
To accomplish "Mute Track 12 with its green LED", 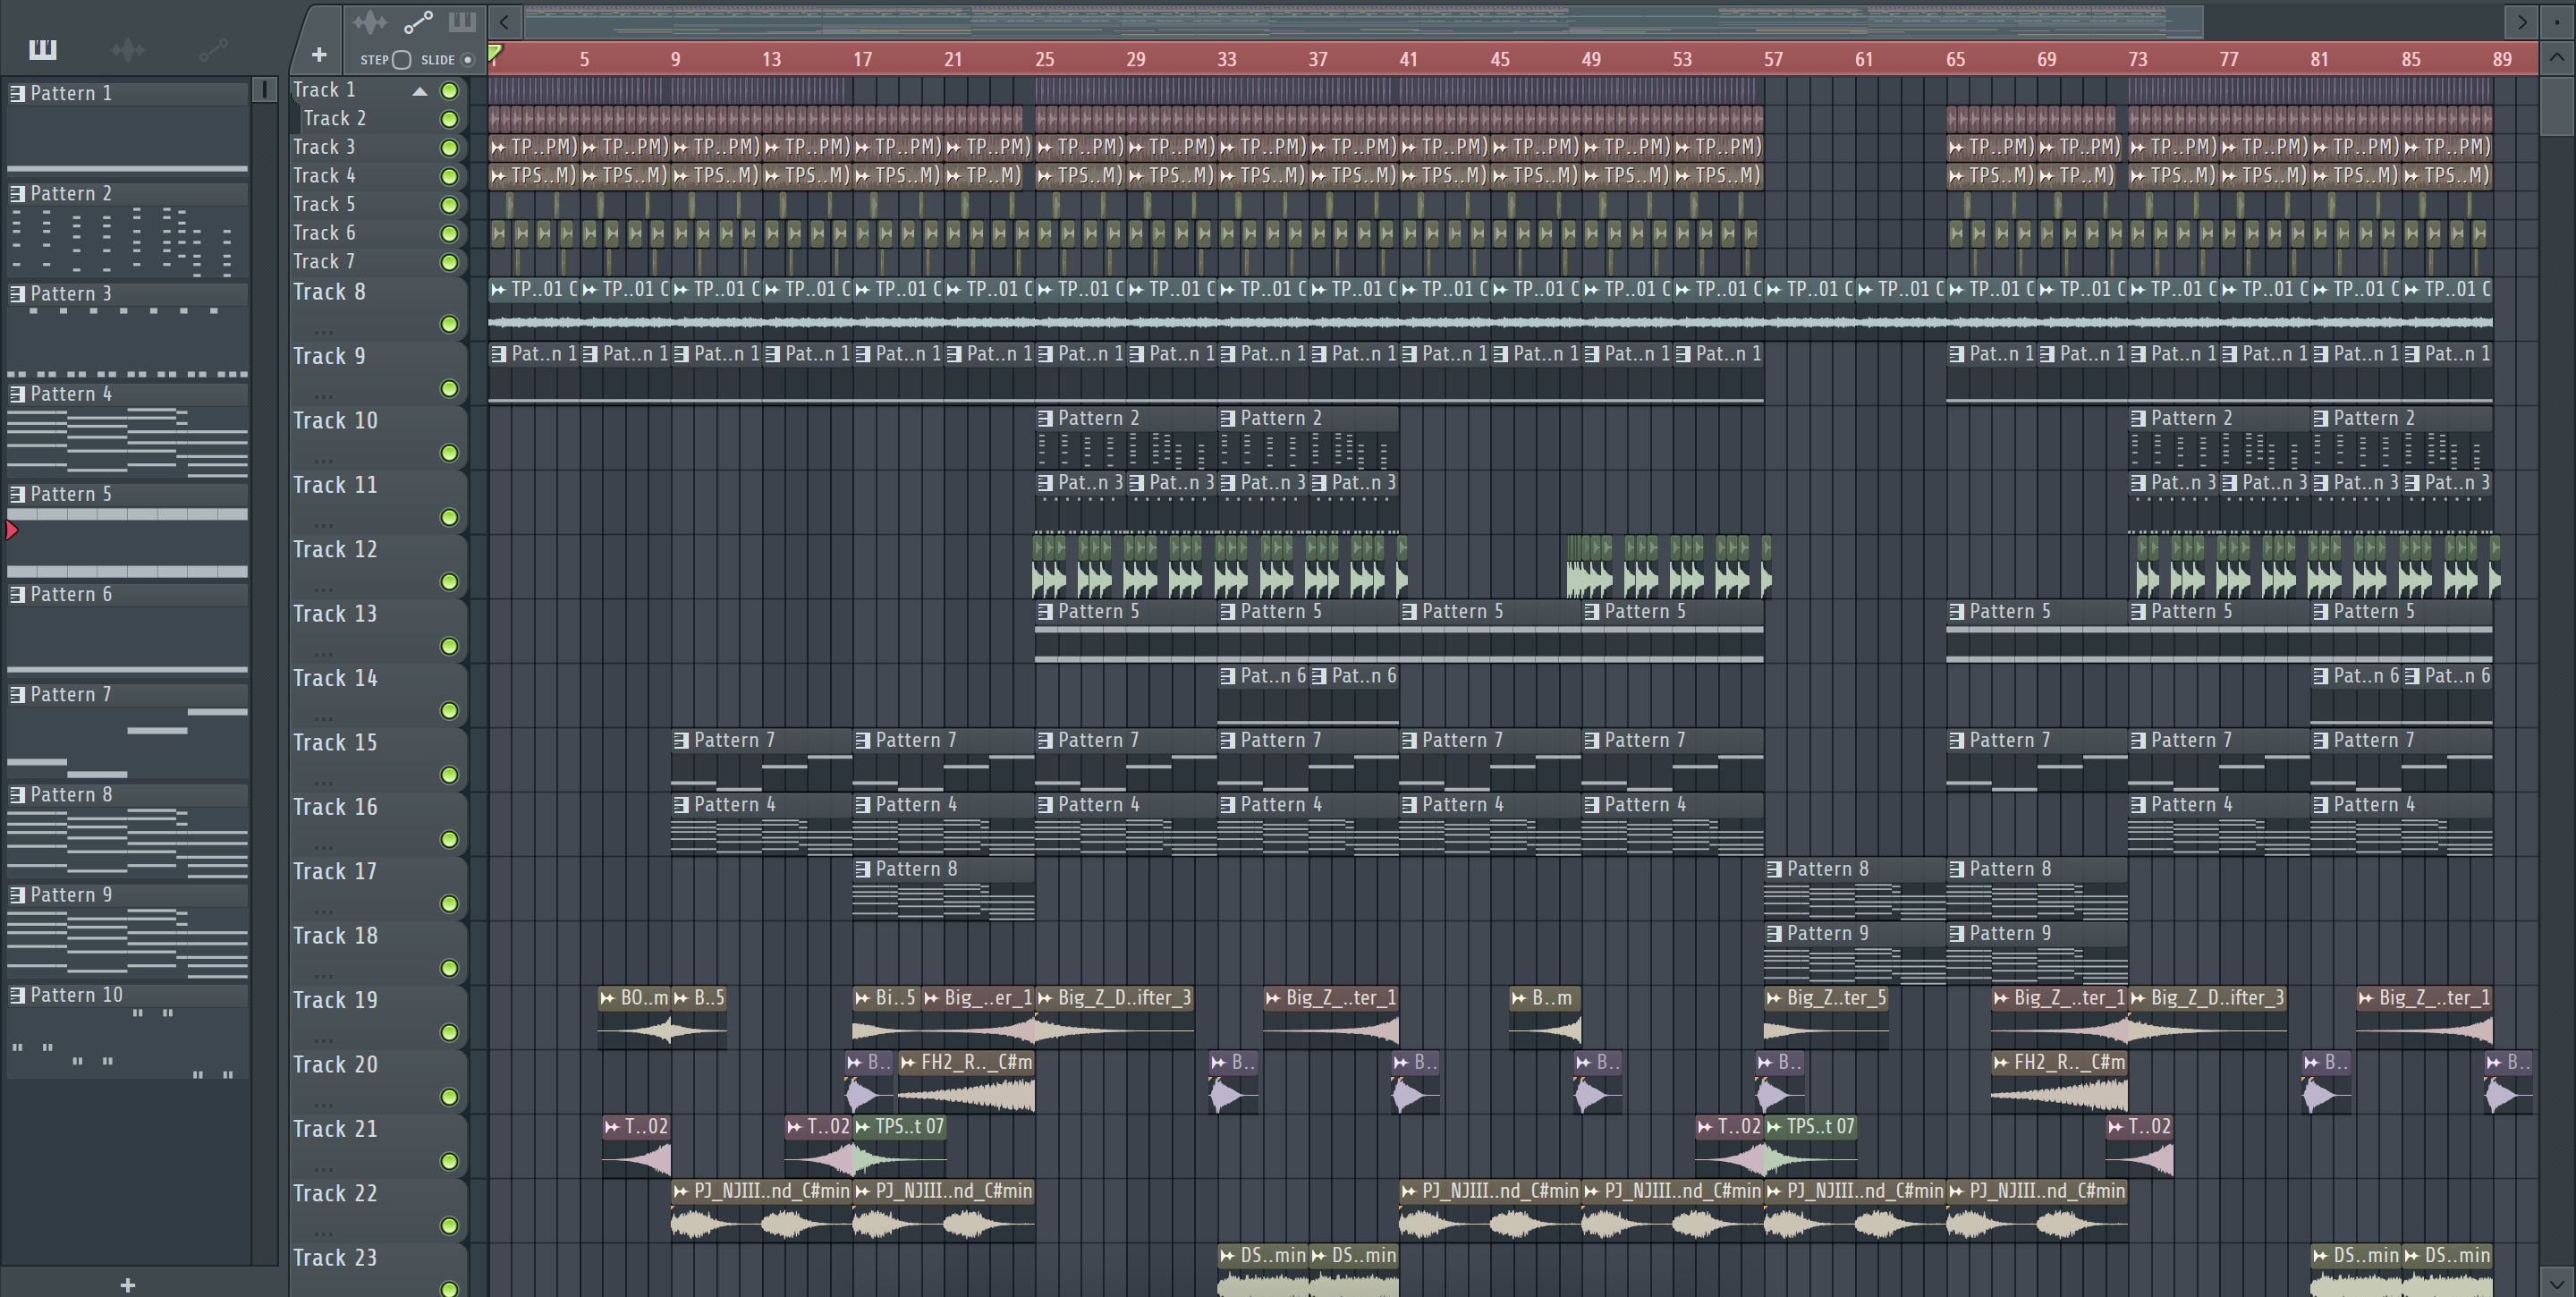I will 450,582.
